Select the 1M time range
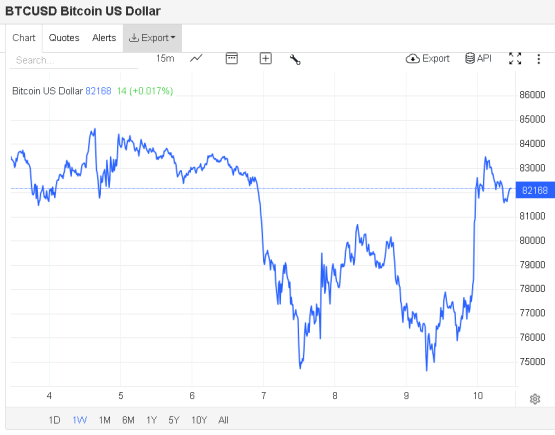 pyautogui.click(x=104, y=420)
